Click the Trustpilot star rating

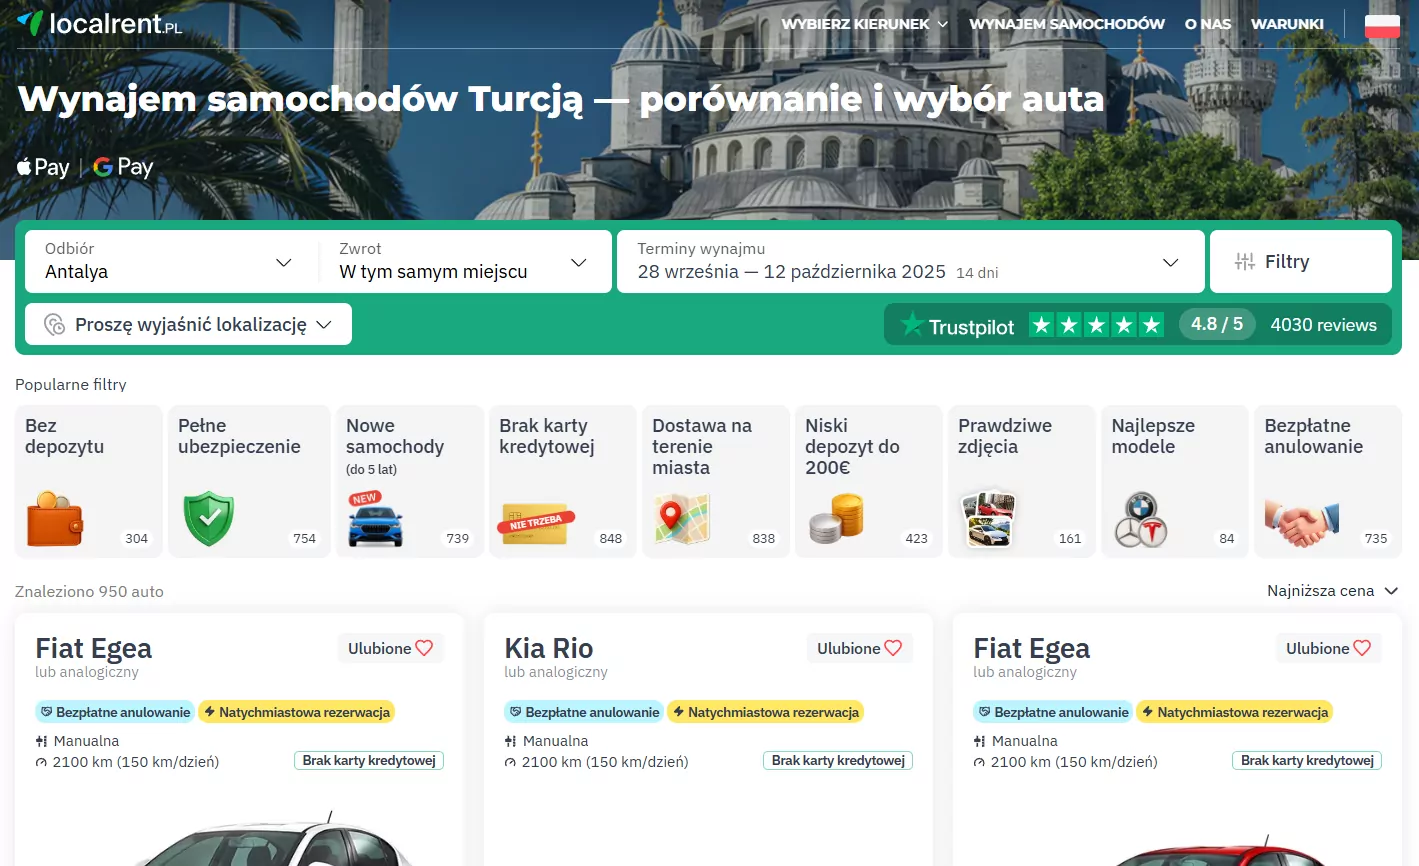(1096, 325)
